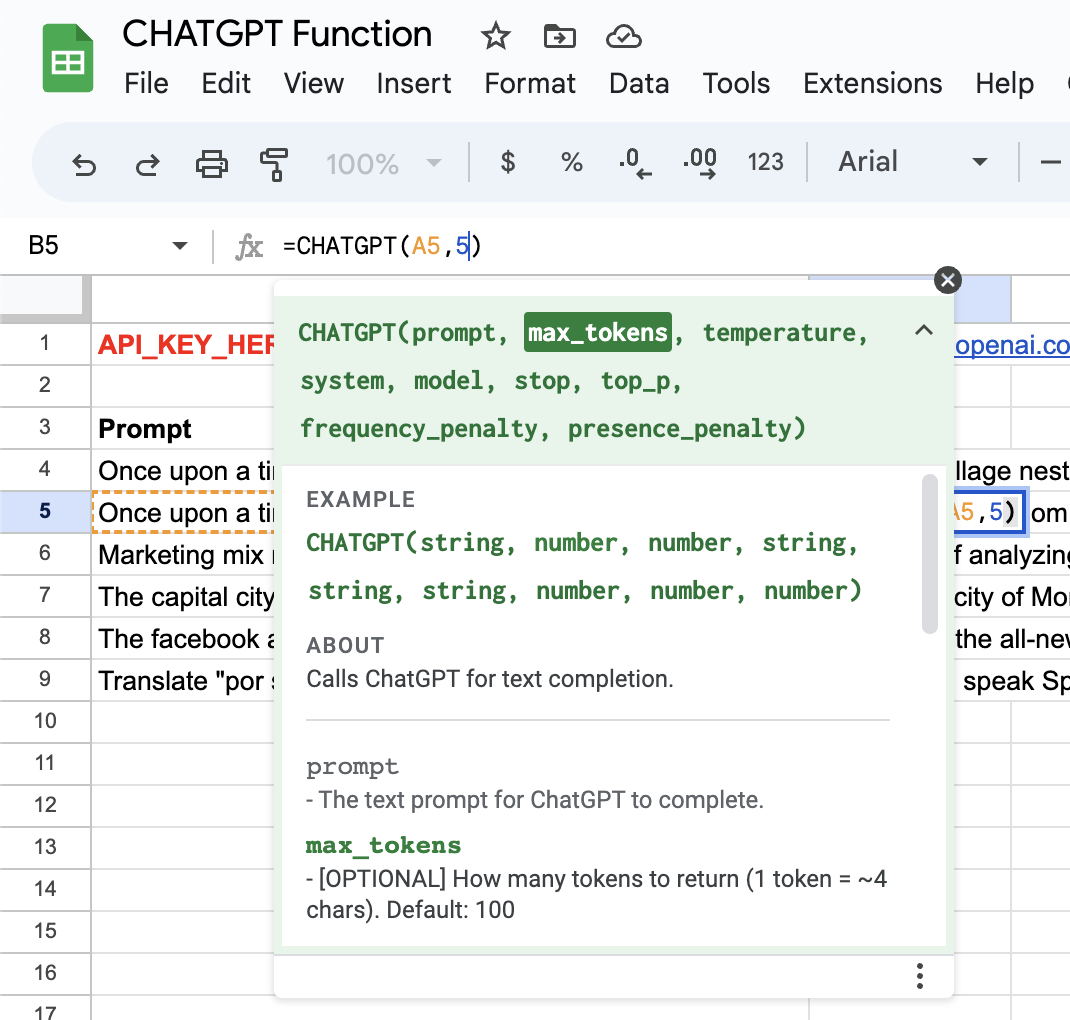The width and height of the screenshot is (1070, 1020).
Task: Open the Data menu
Action: click(x=639, y=83)
